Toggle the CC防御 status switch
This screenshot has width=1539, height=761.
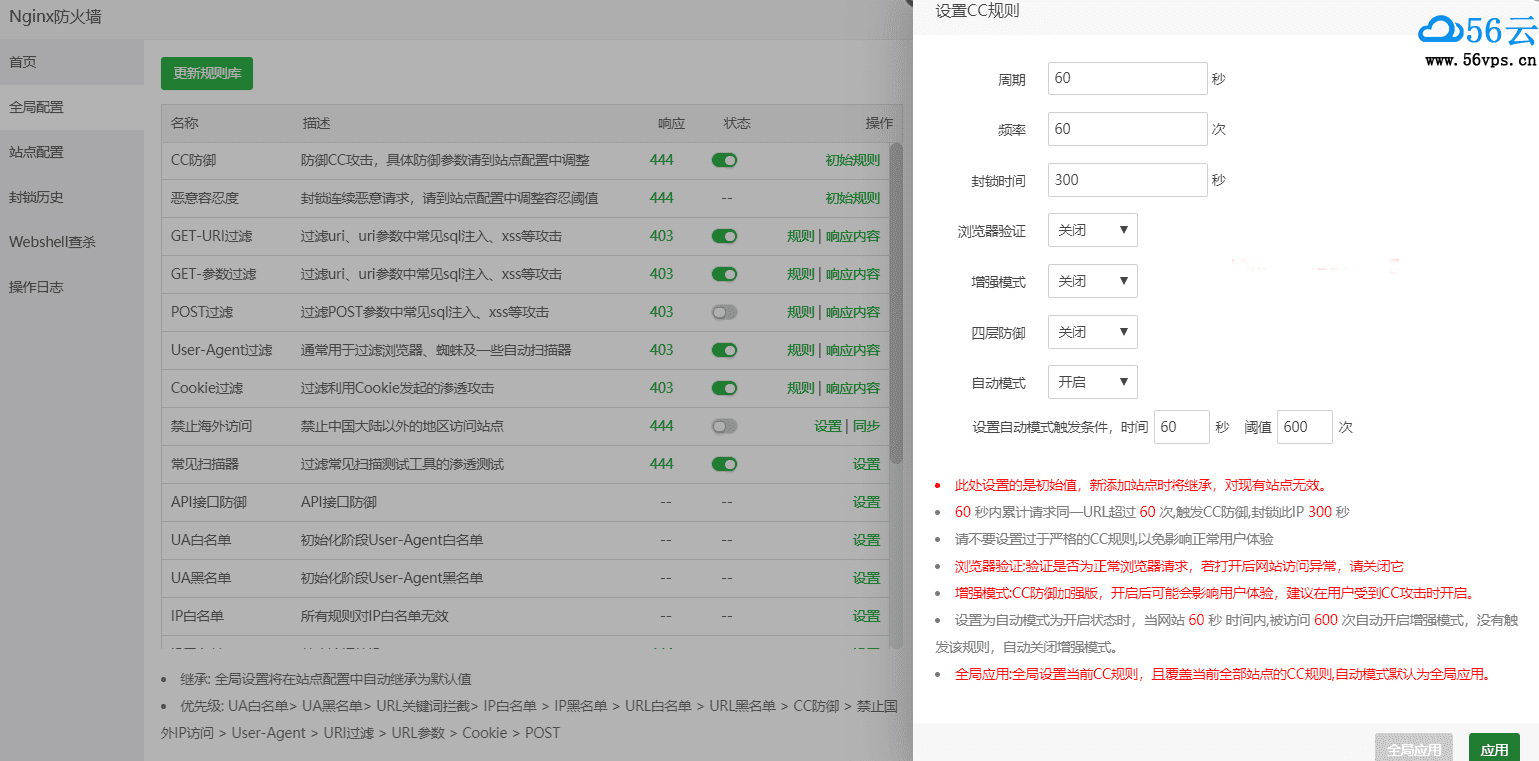pos(724,160)
